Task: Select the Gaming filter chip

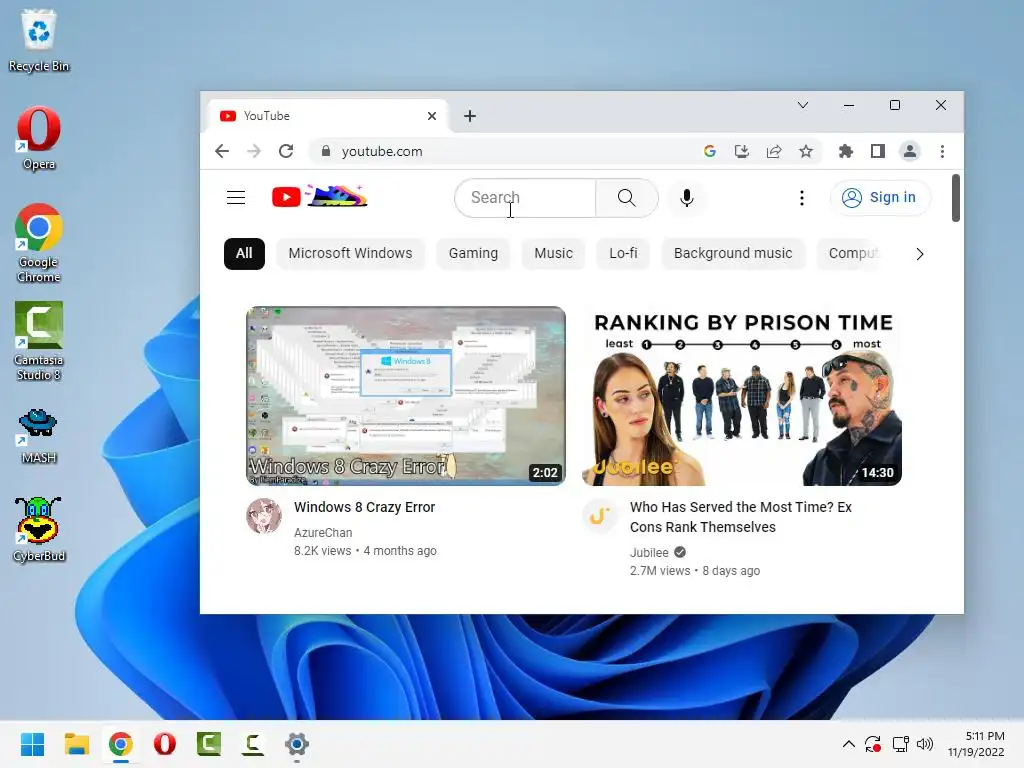Action: tap(473, 253)
